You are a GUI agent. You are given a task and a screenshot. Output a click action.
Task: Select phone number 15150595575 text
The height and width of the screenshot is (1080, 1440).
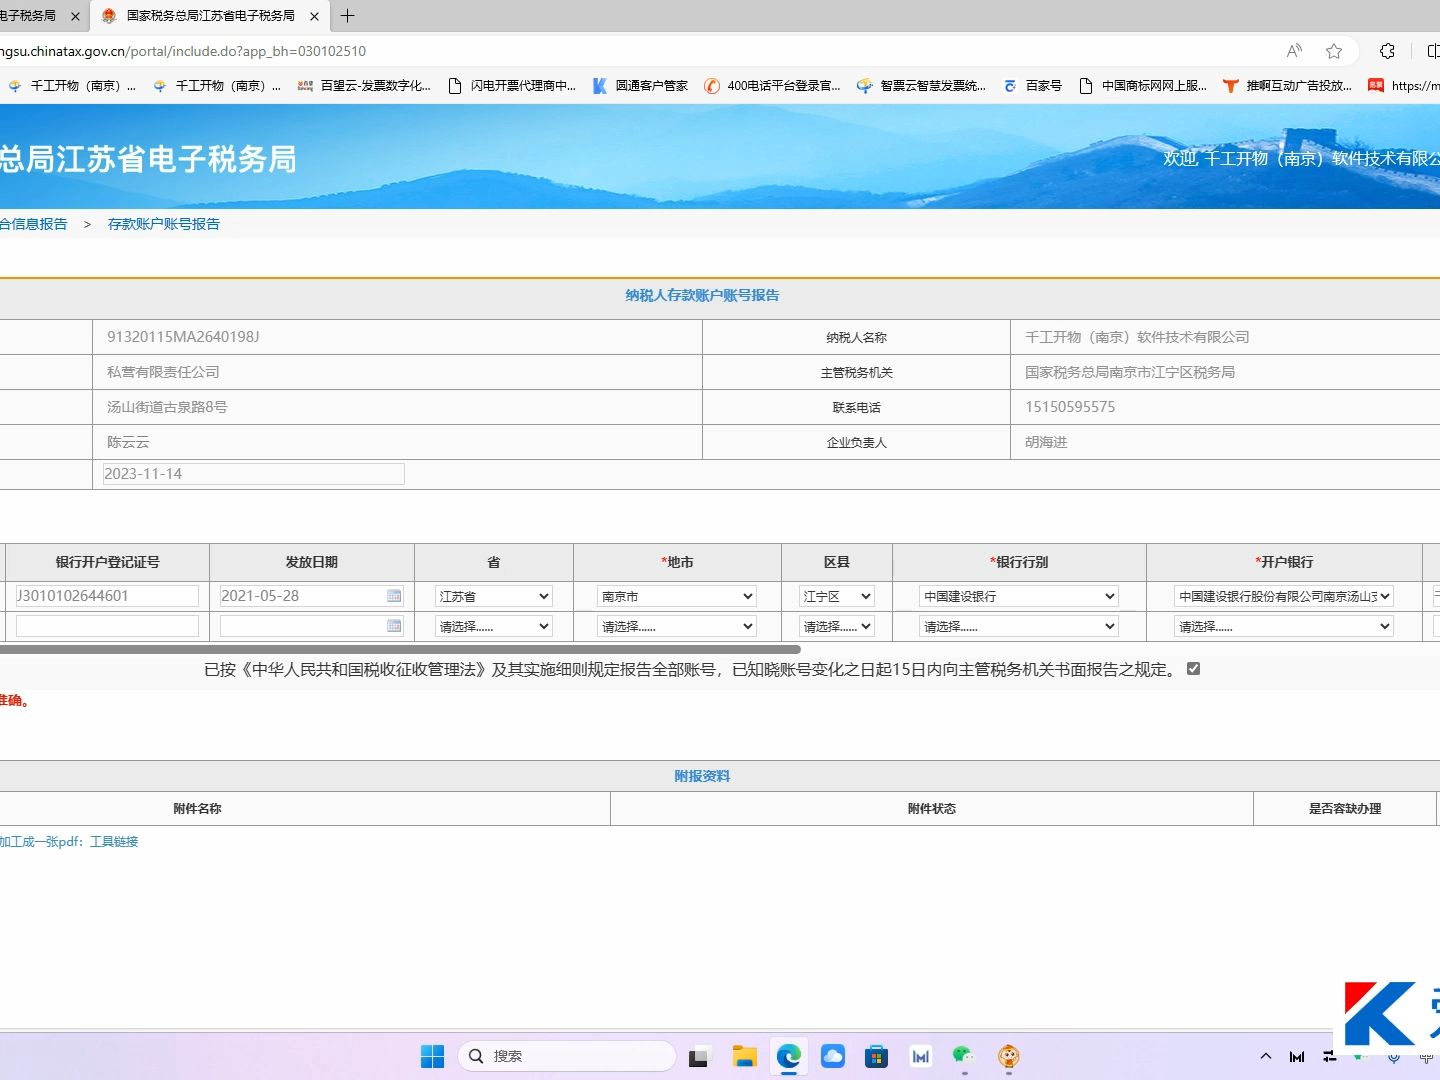coord(1070,407)
